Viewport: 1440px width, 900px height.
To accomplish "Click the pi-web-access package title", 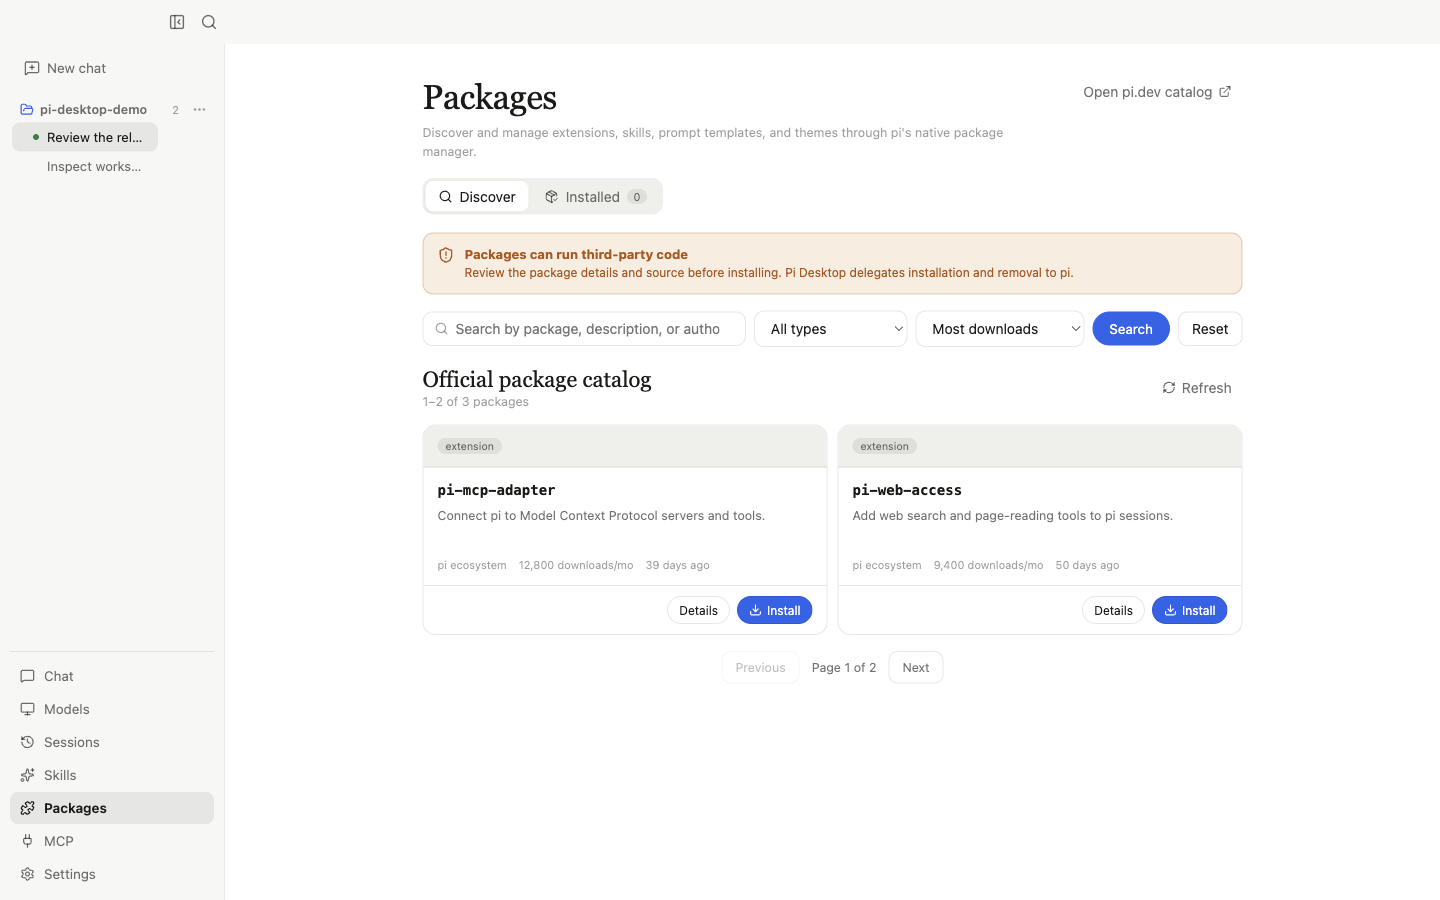I will 907,490.
